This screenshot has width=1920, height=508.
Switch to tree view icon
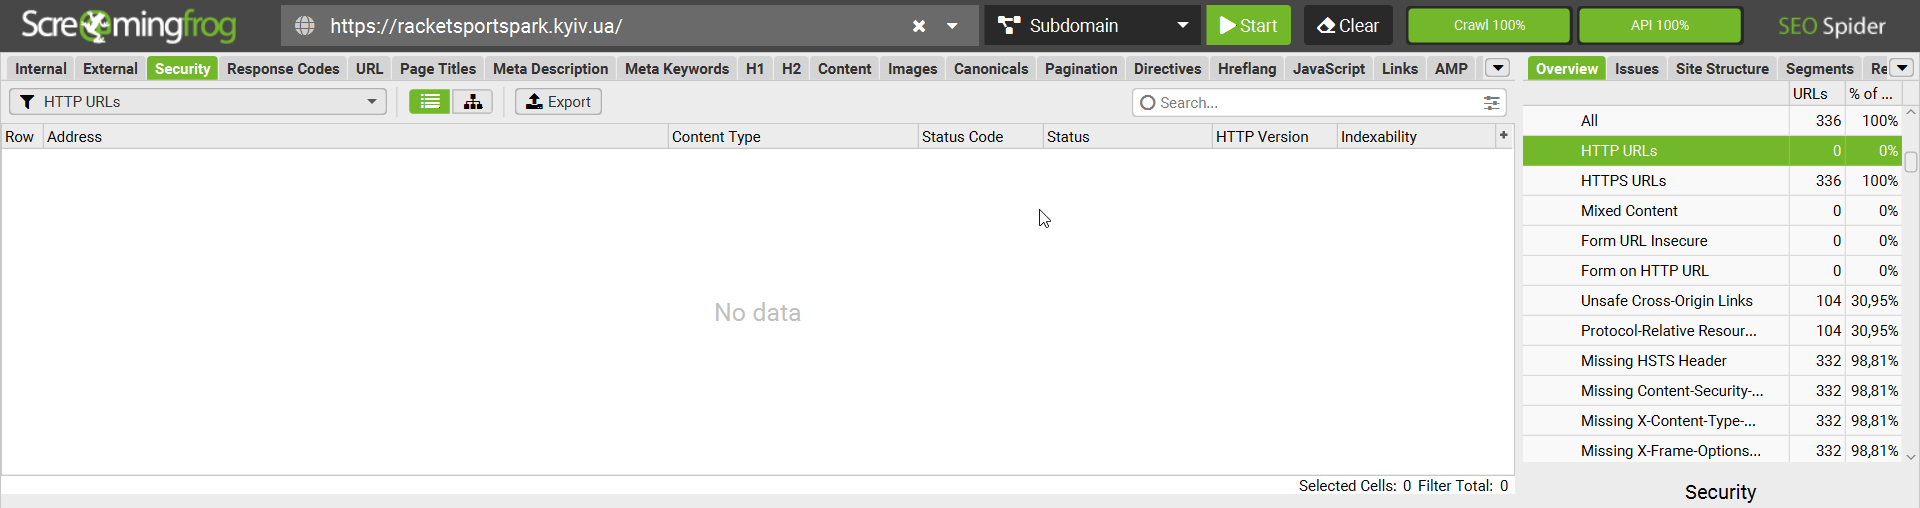(473, 102)
